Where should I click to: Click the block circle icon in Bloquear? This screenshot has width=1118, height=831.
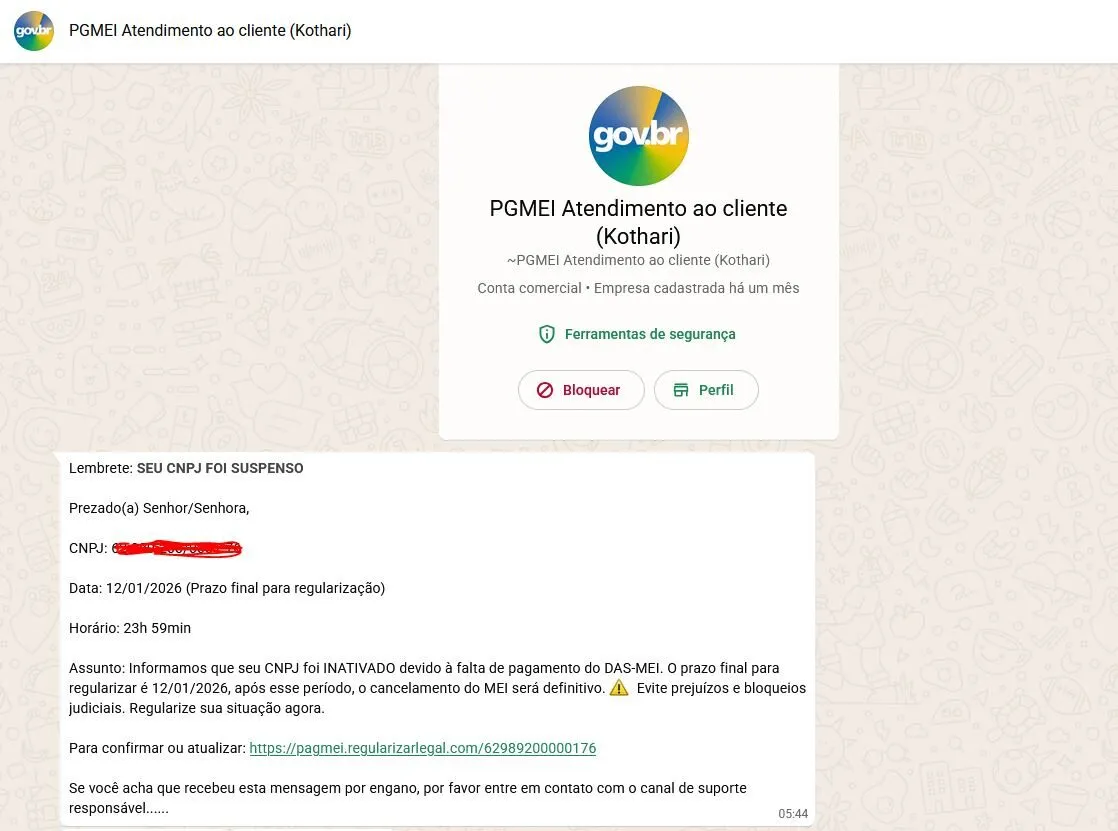tap(545, 390)
